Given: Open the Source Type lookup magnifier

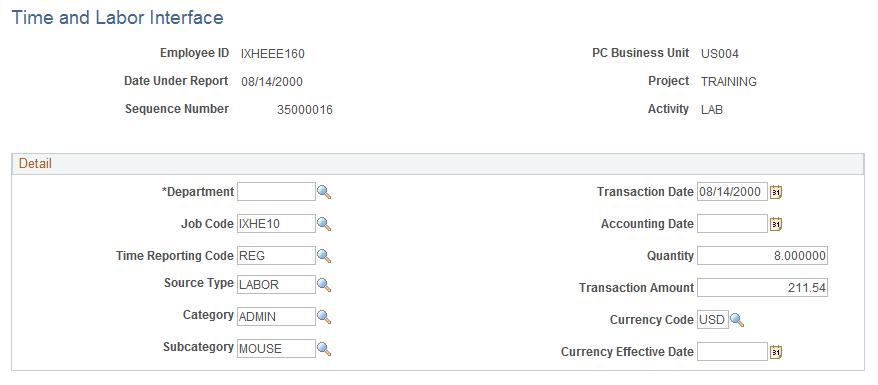Looking at the screenshot, I should [324, 285].
